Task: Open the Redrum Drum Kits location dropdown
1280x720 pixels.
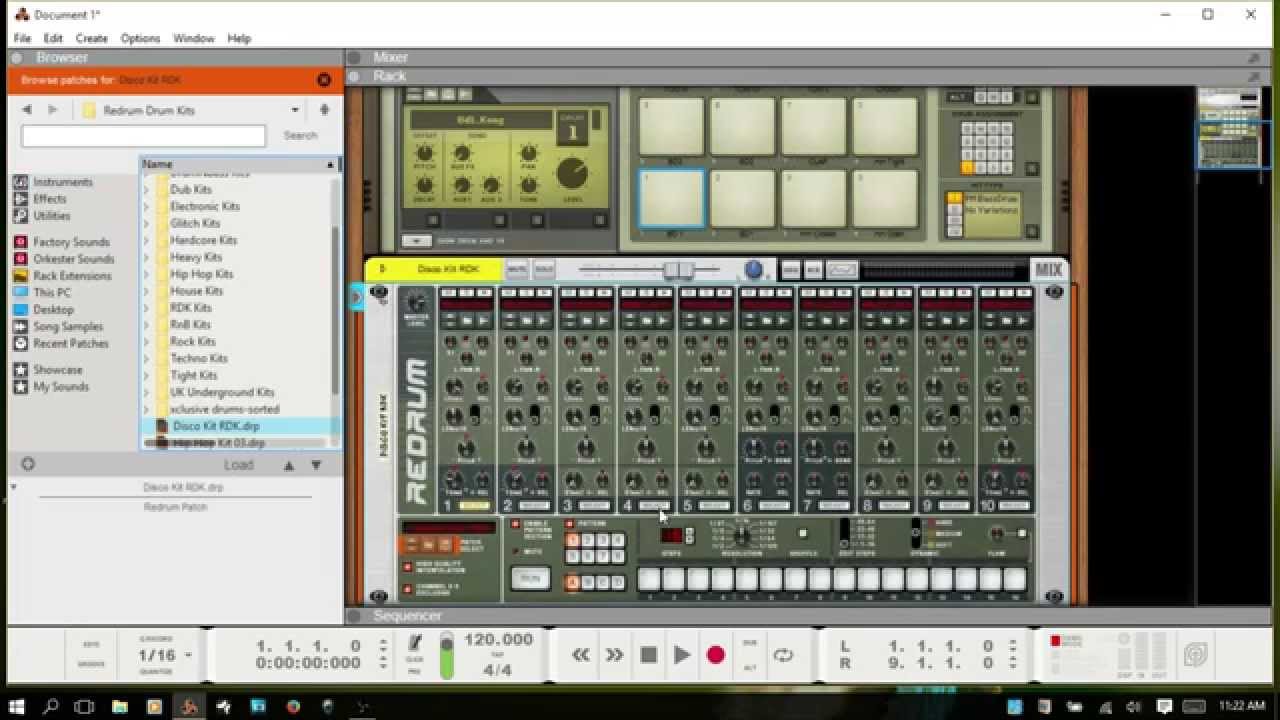Action: 295,110
